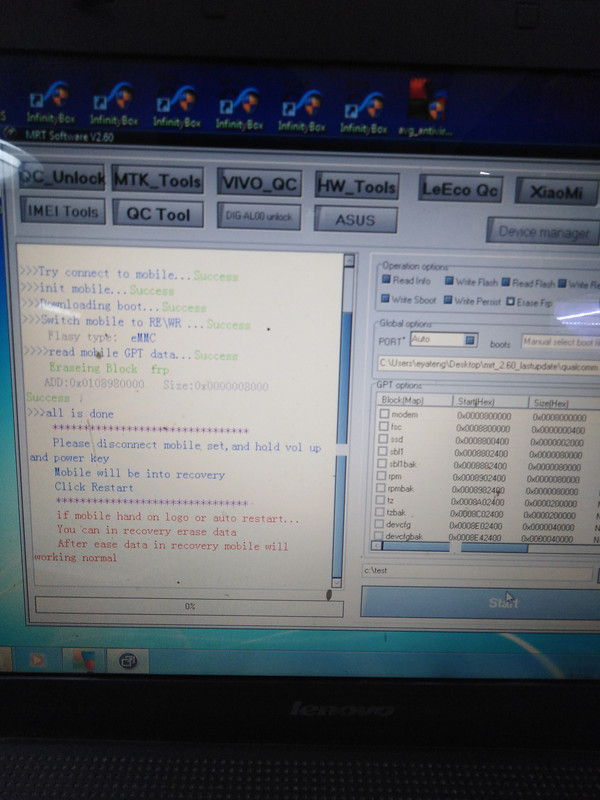The height and width of the screenshot is (800, 600).
Task: Open the QC_Unlock tools page
Action: [x=62, y=177]
